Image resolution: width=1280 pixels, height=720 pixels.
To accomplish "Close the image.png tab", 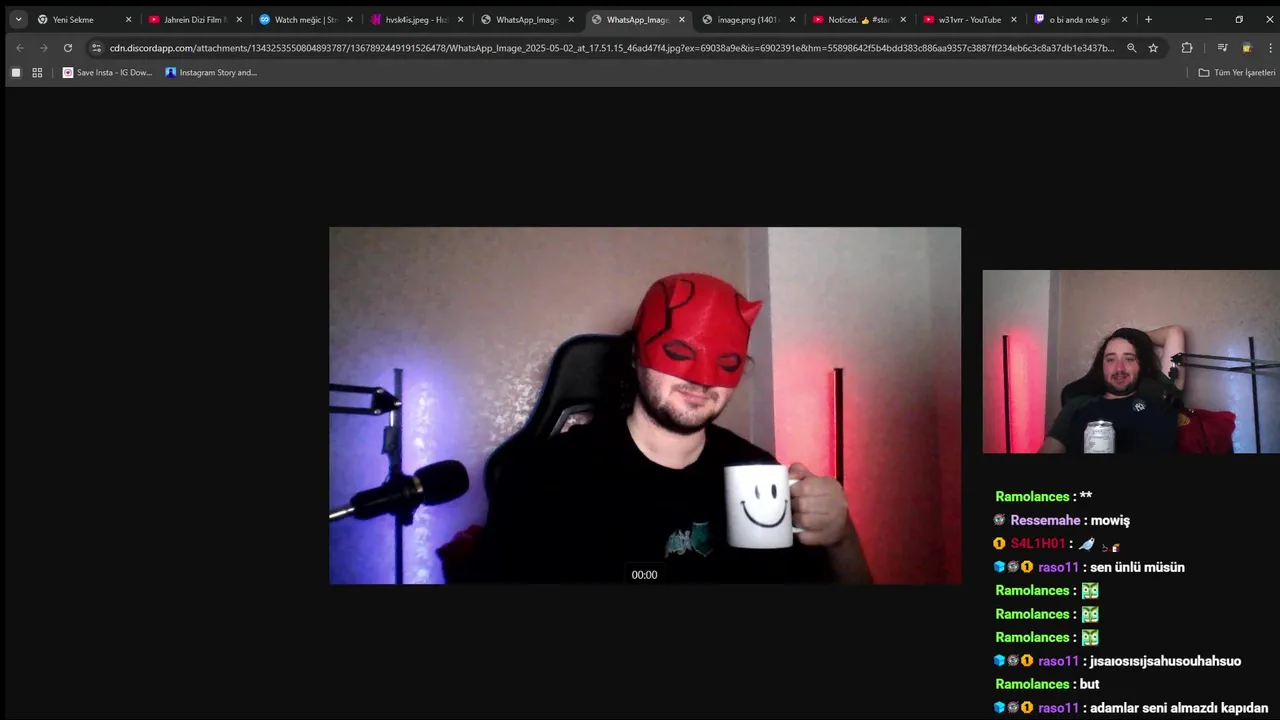I will point(792,19).
